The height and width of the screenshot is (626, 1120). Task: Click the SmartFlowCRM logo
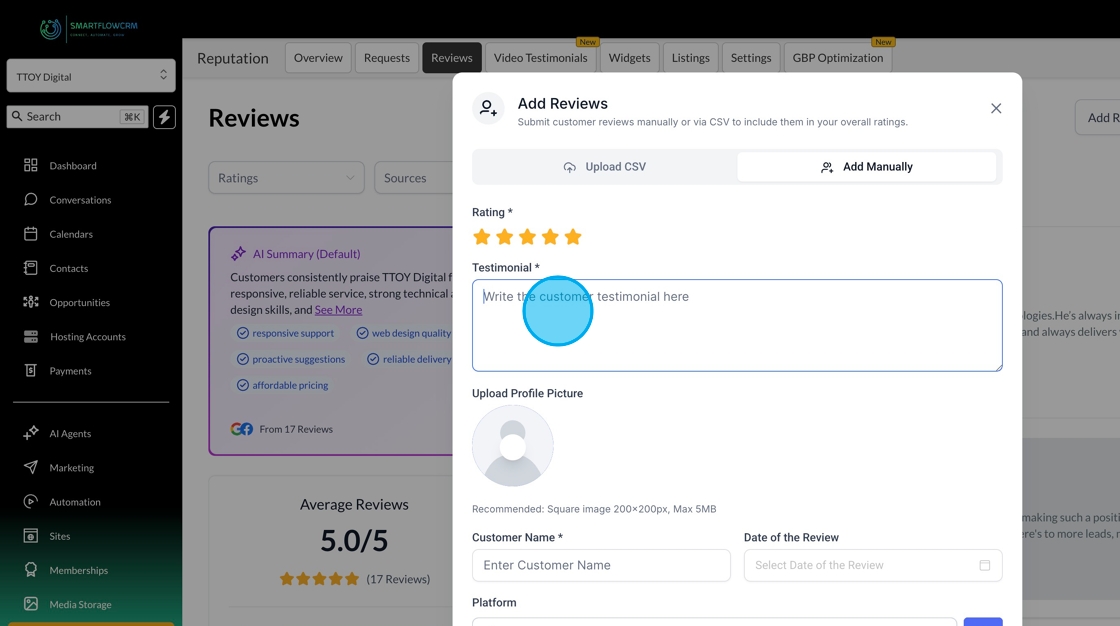pos(89,29)
